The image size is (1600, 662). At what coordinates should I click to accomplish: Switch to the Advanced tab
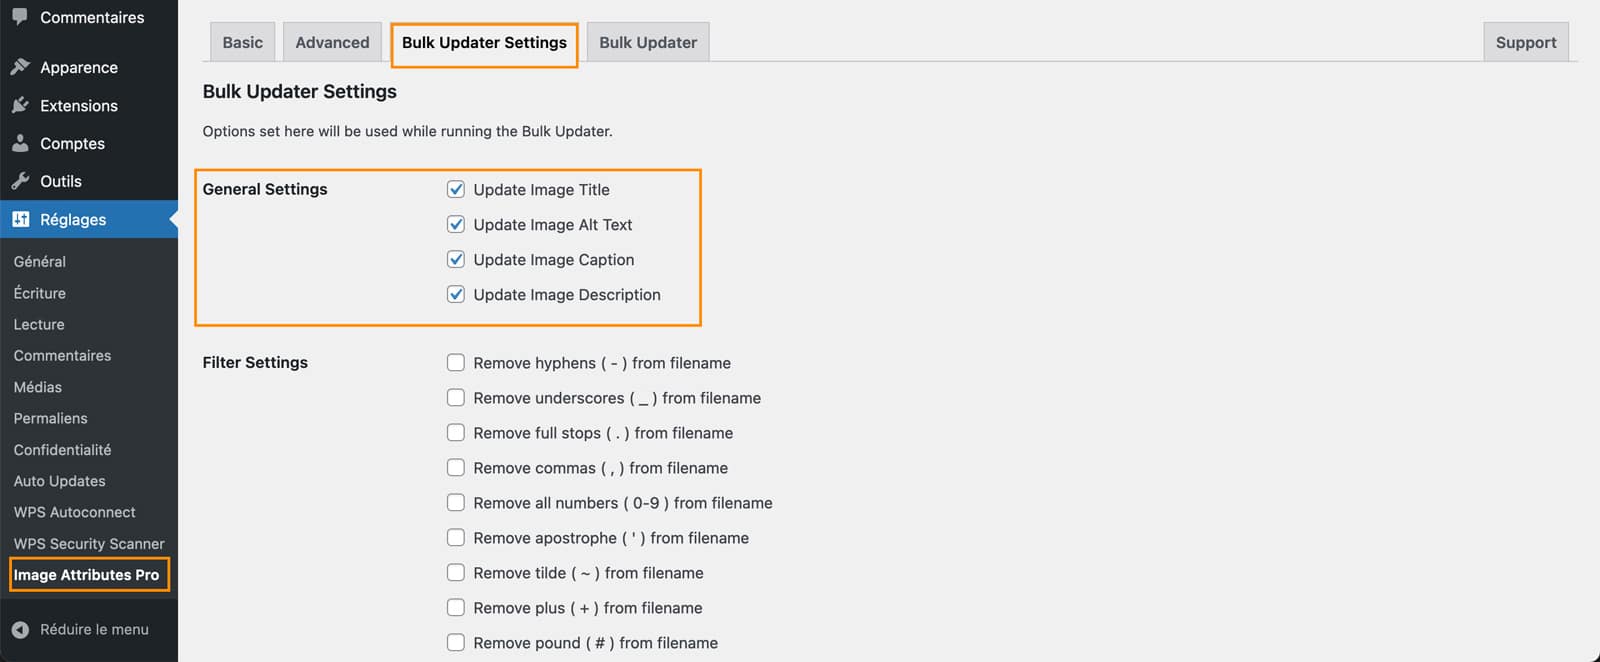(332, 42)
